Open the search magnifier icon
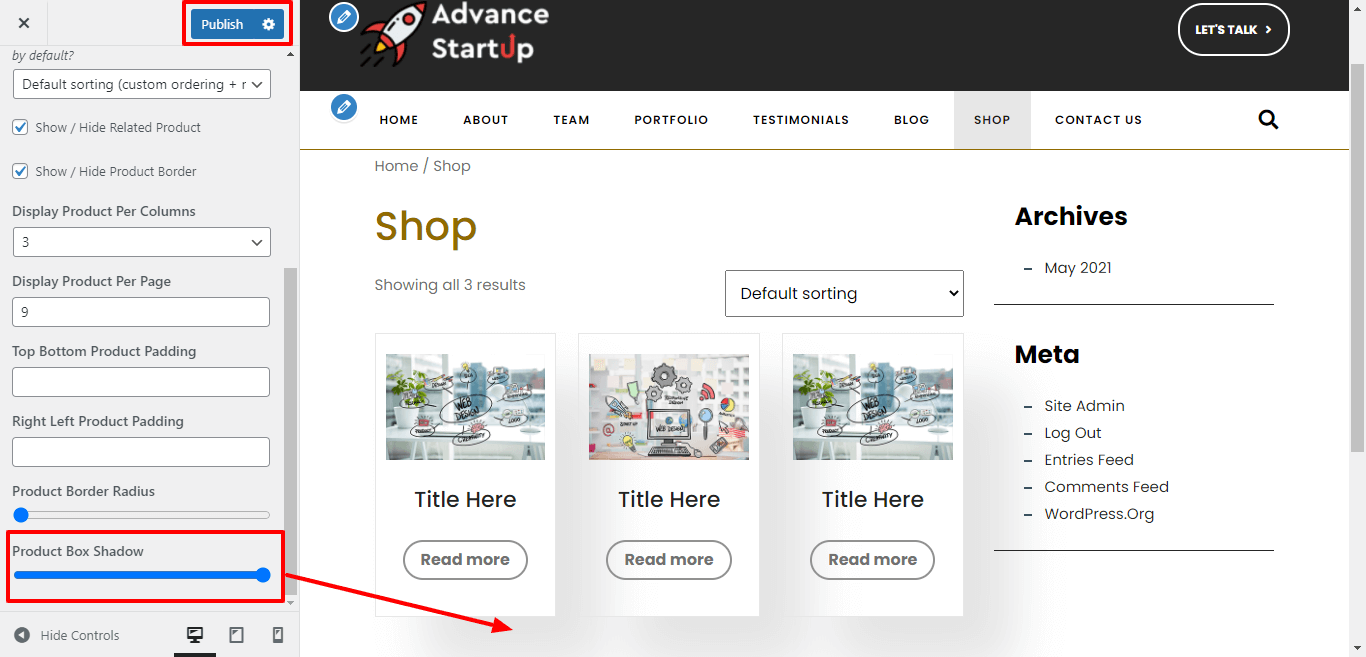Screen dimensions: 1366x657 1268,120
